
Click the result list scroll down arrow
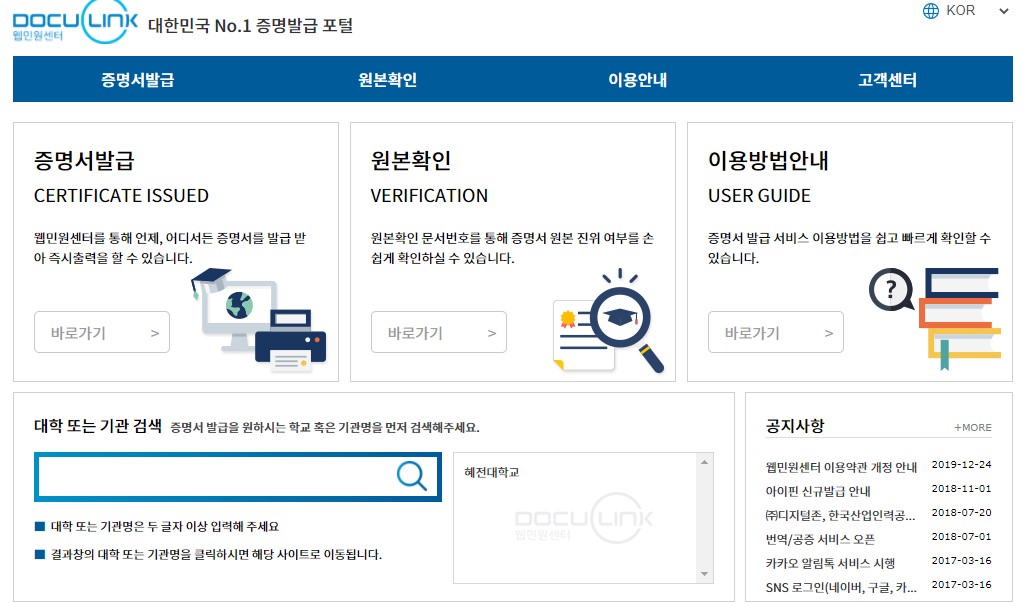(x=705, y=574)
